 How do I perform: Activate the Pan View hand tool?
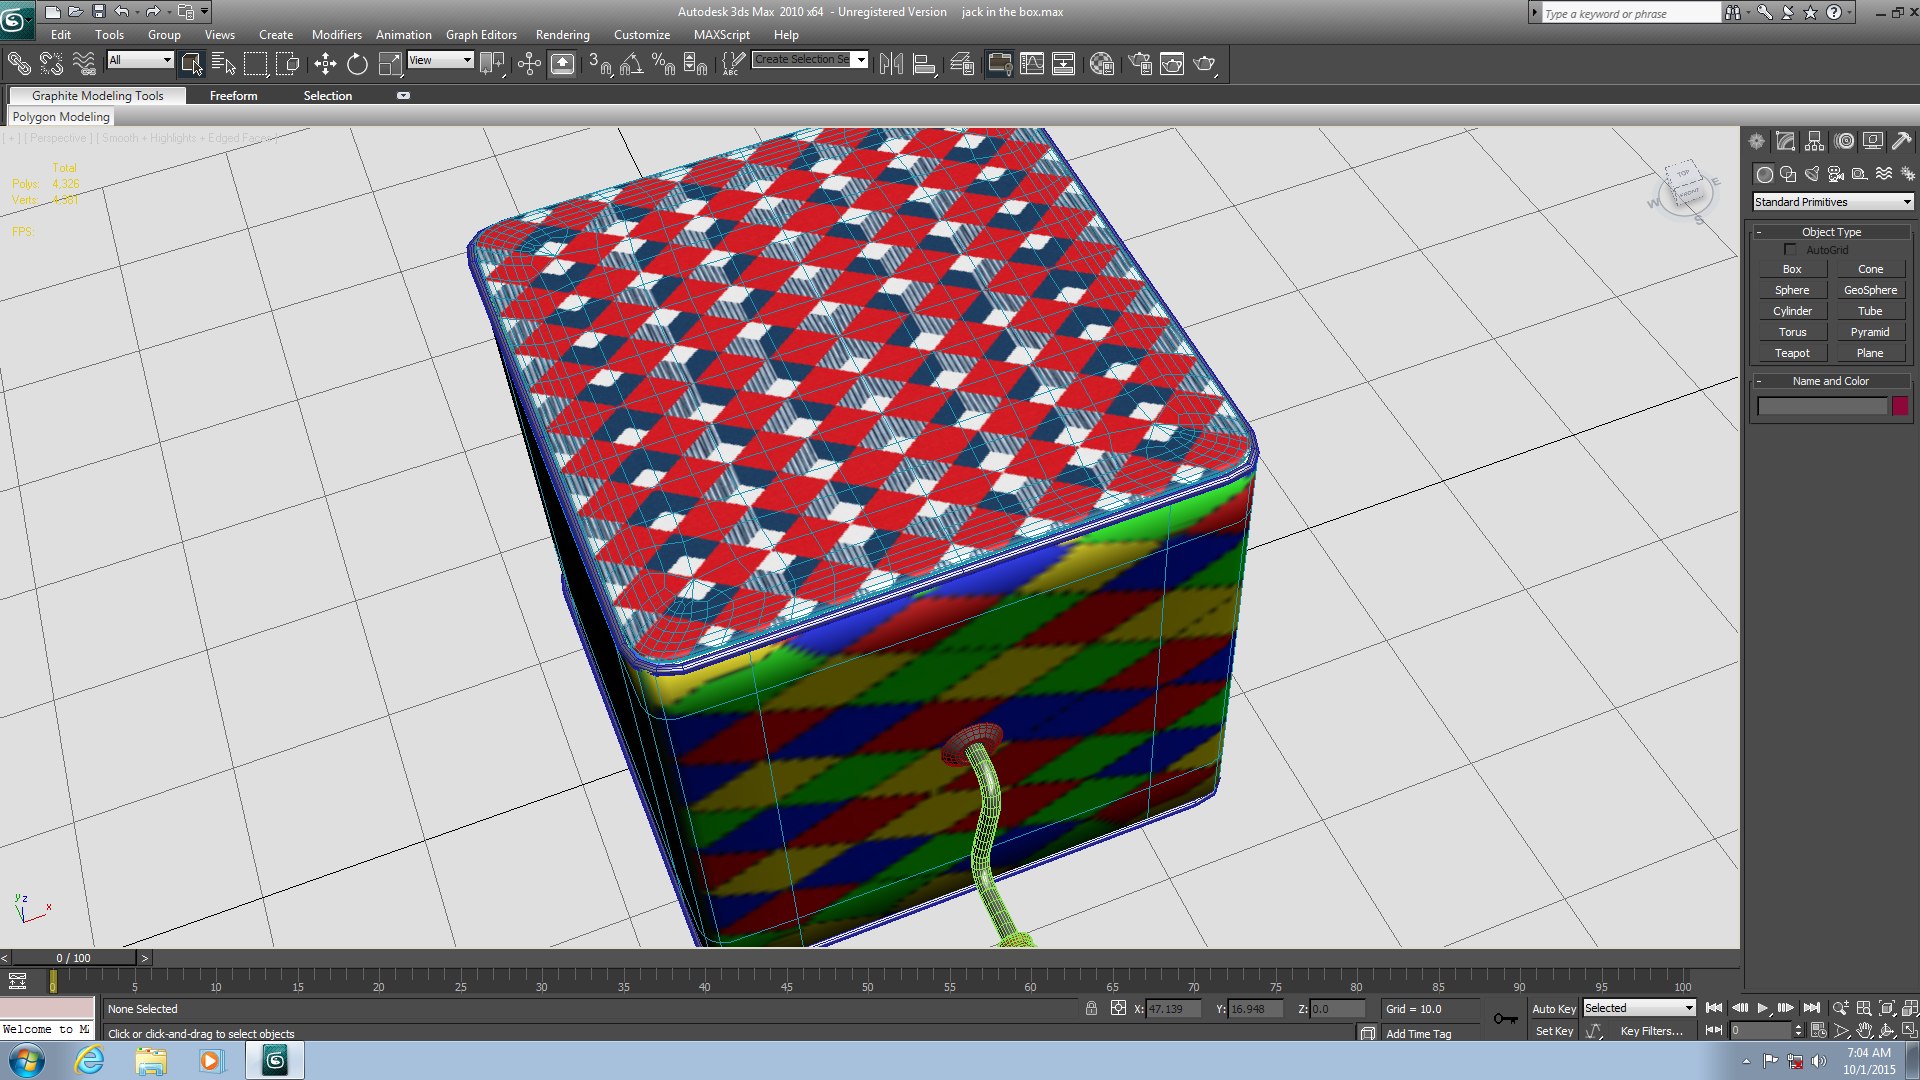pyautogui.click(x=1864, y=1030)
